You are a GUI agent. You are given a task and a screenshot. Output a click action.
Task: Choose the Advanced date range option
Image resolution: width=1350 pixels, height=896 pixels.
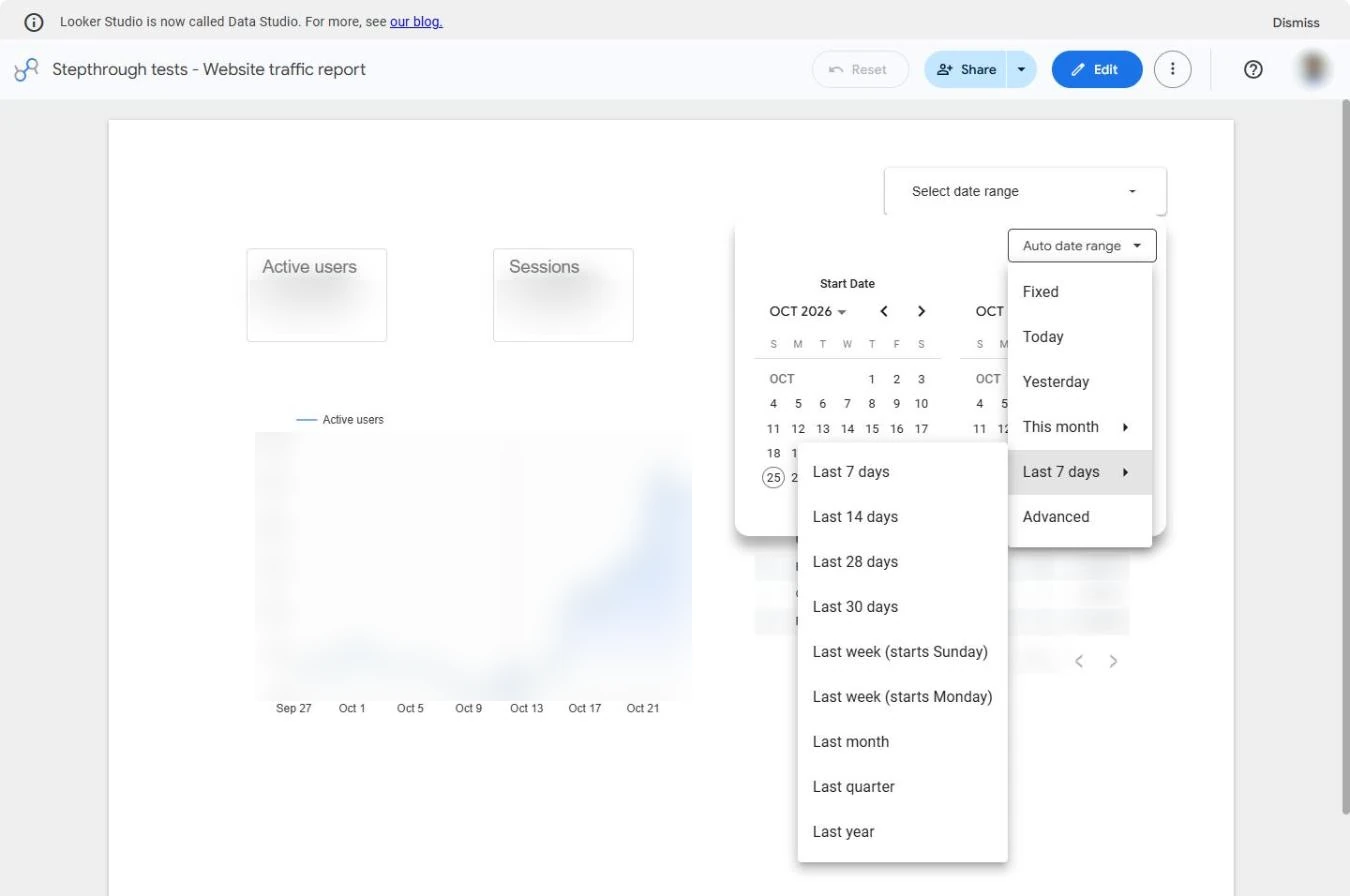[x=1080, y=517]
